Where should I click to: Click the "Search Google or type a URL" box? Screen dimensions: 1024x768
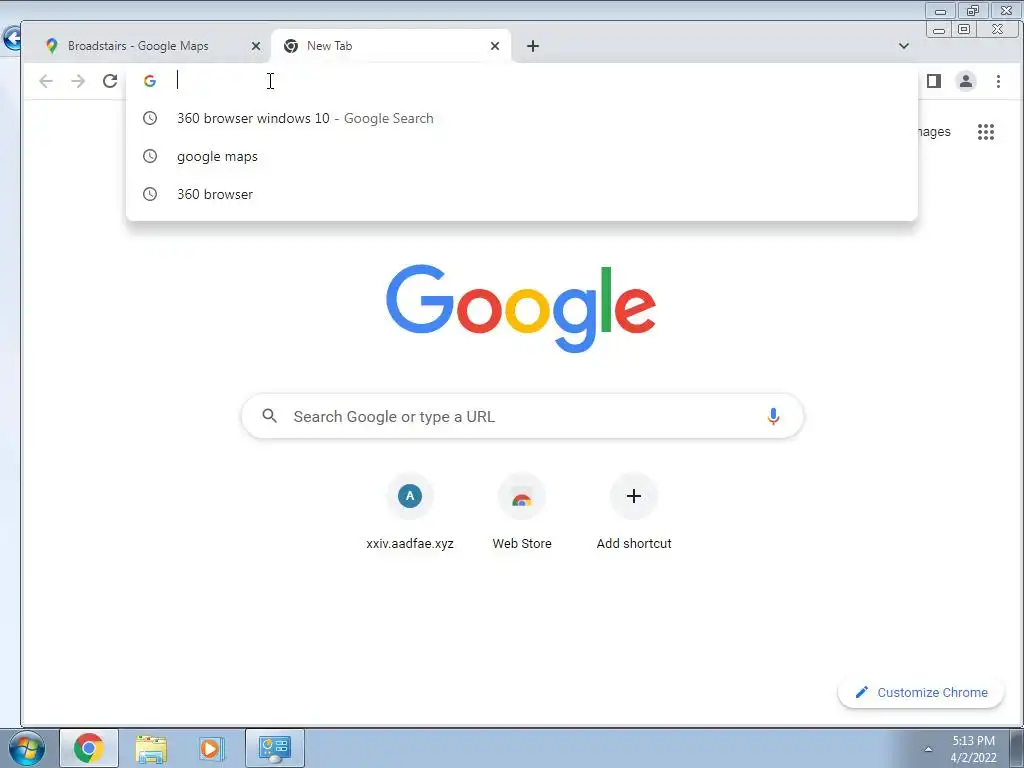tap(522, 416)
